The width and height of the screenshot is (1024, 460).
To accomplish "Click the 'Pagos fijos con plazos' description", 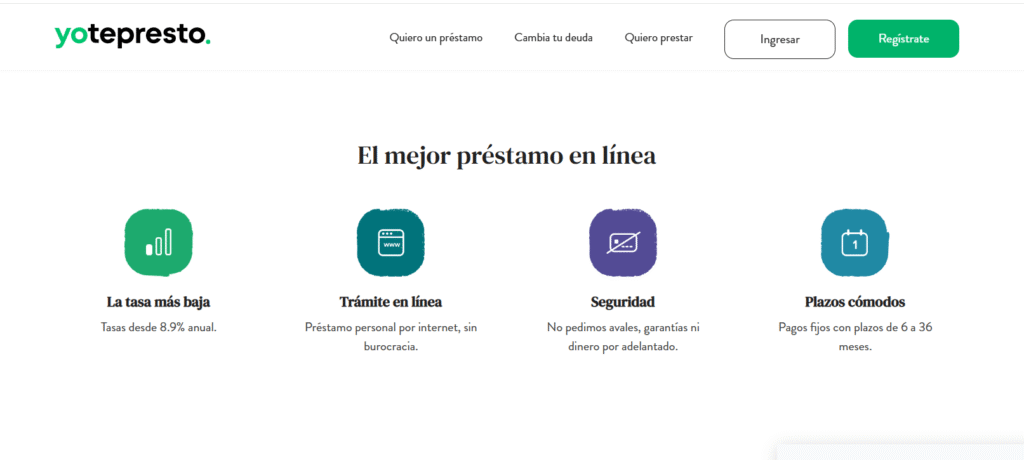I will [855, 337].
